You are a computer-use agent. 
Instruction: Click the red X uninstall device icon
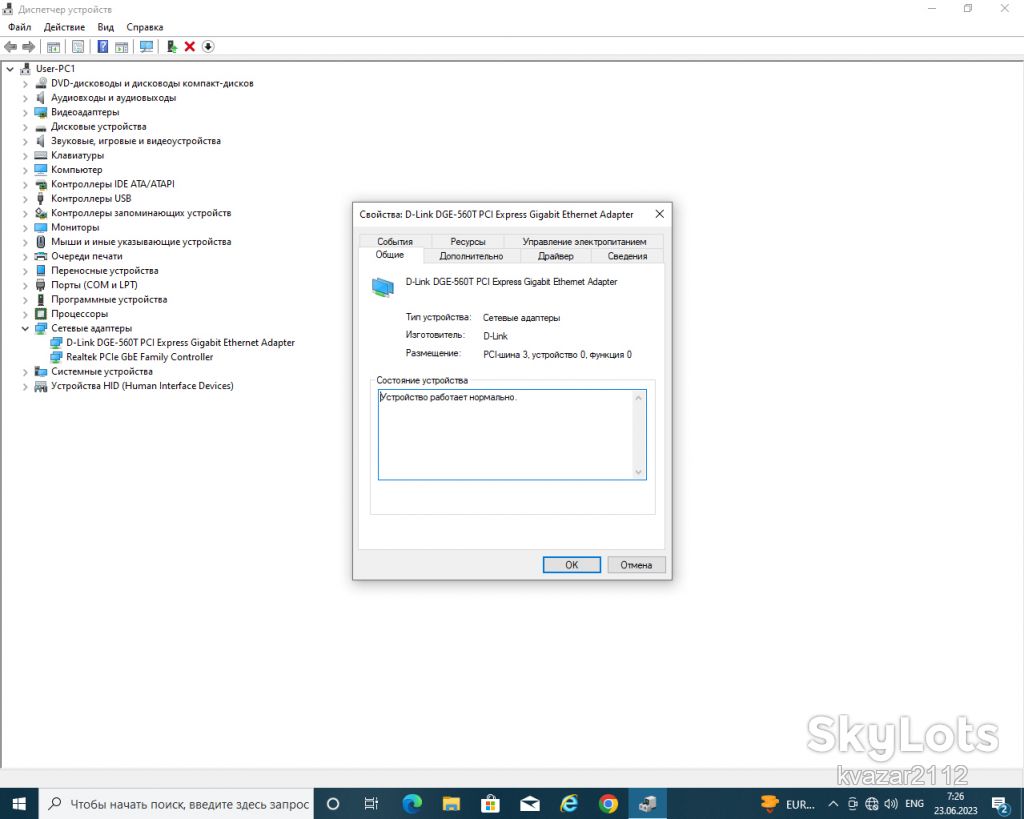pos(189,46)
